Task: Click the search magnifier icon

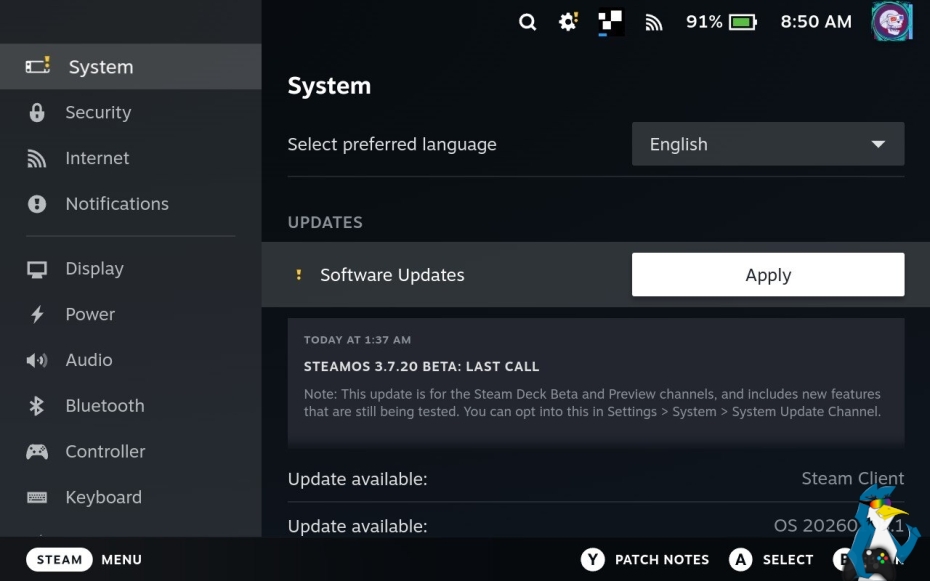Action: point(527,22)
